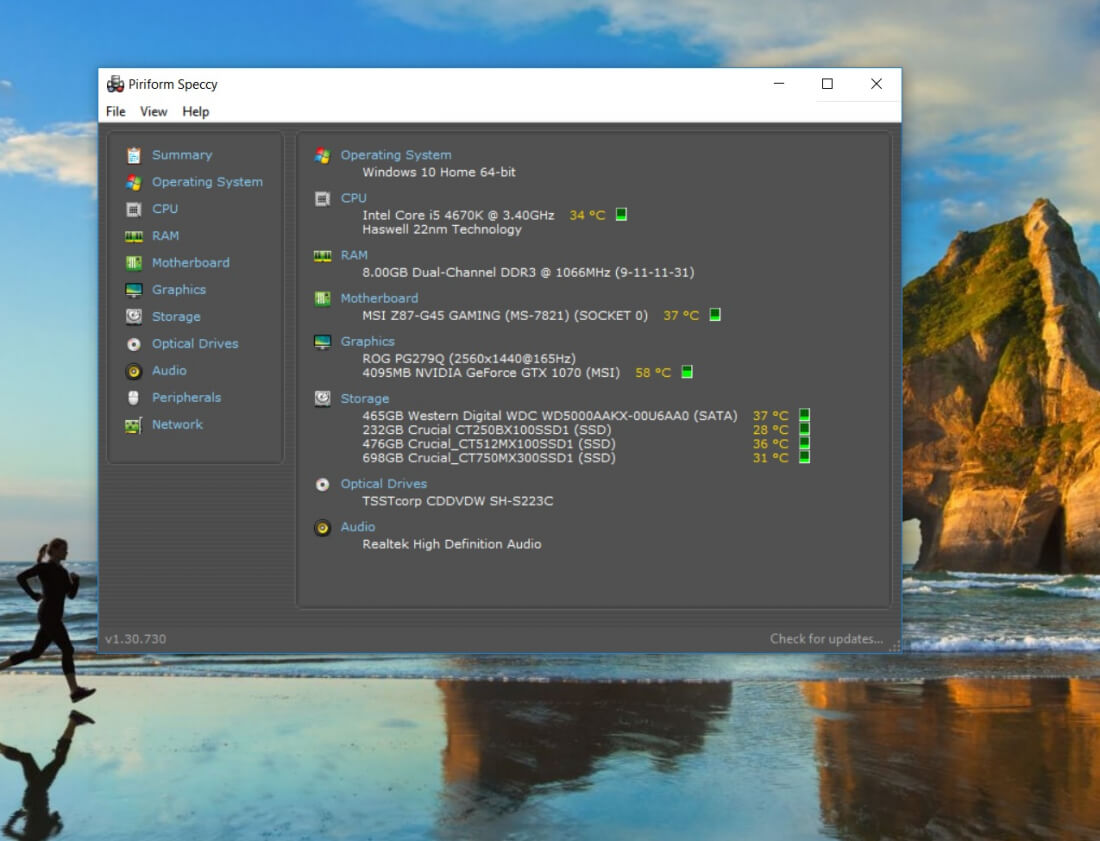
Task: Click the CT250BX100SSD1 temperature indicator icon
Action: tap(805, 429)
